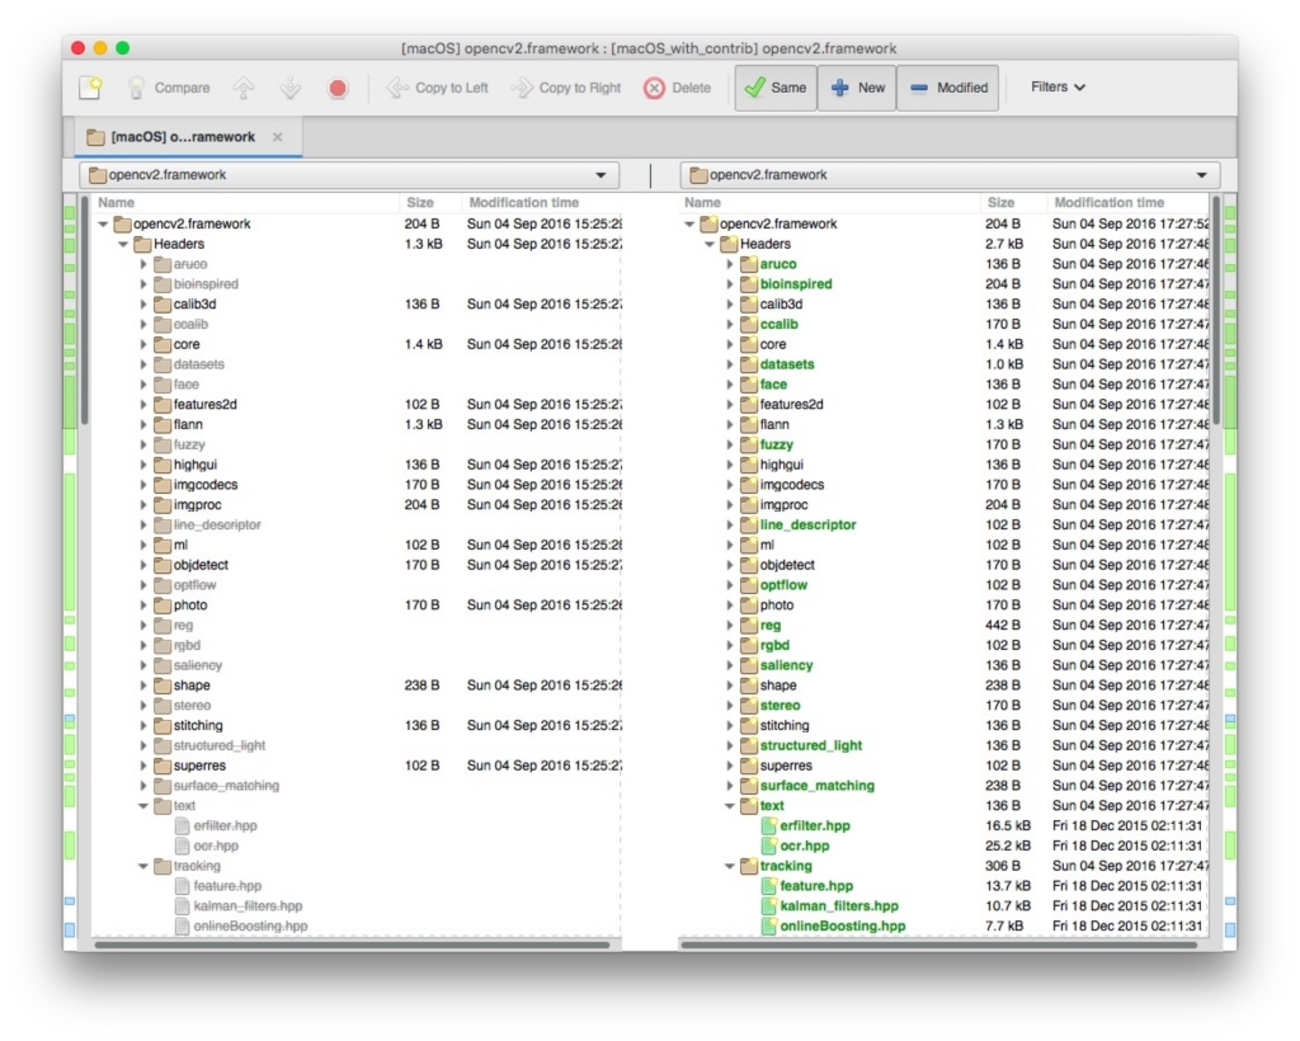
Task: Toggle the Modified files filter
Action: 948,88
